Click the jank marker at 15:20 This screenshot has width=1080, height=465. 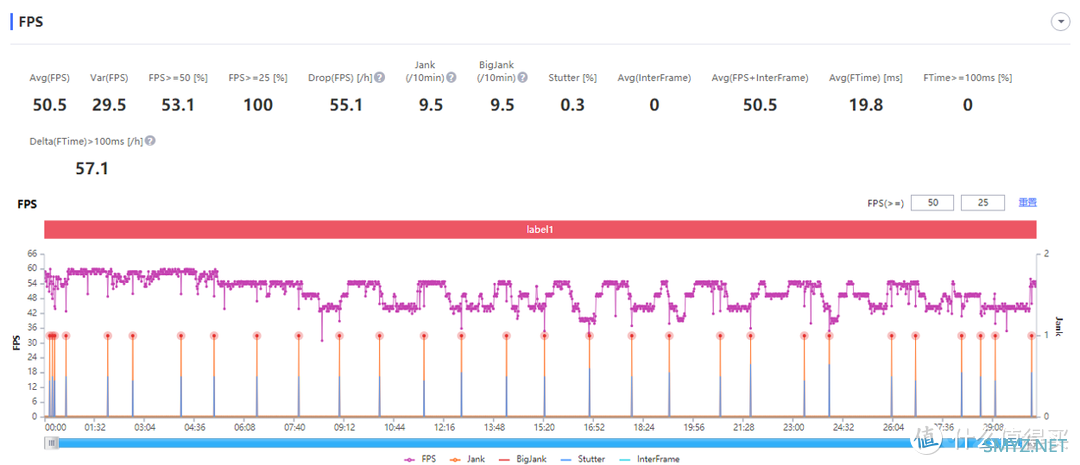(x=544, y=335)
